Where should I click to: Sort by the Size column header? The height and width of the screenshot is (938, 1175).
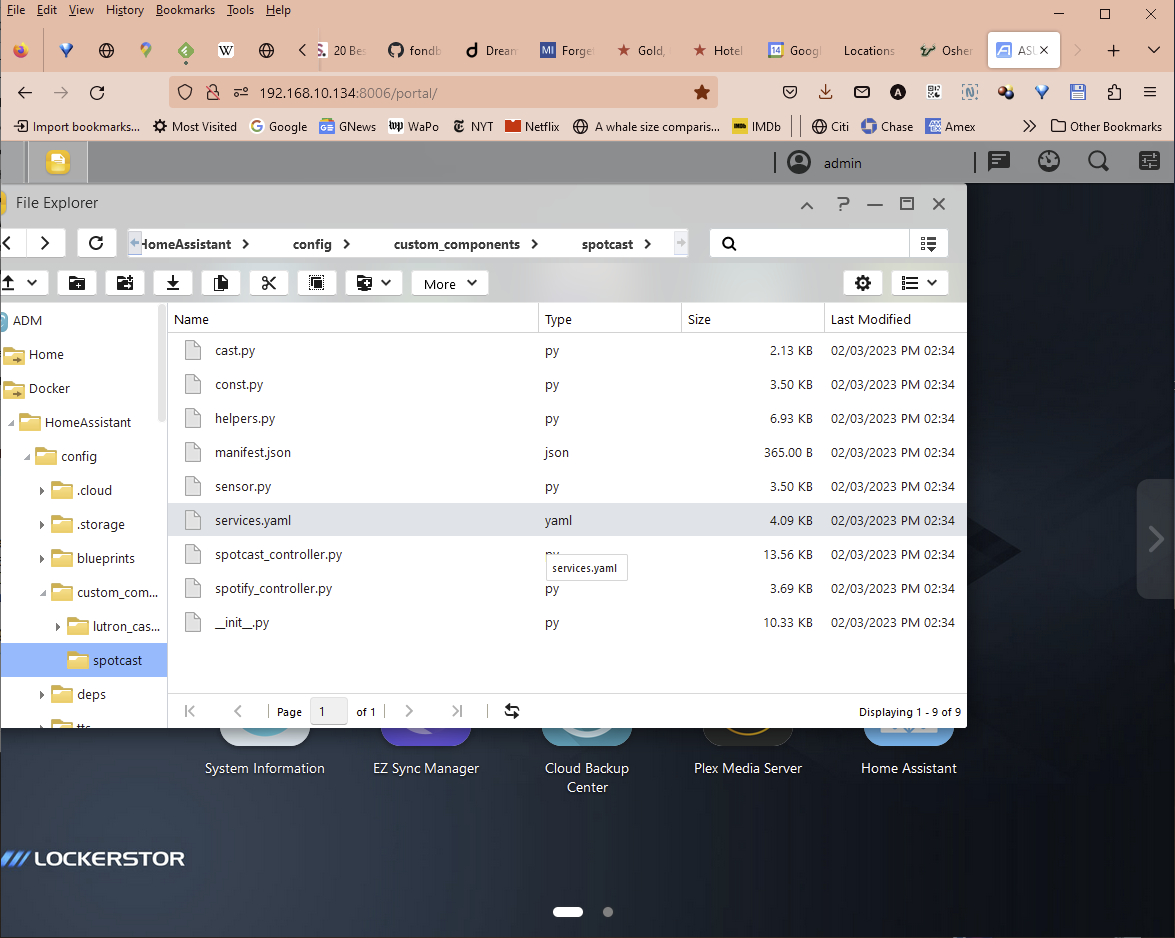point(752,319)
